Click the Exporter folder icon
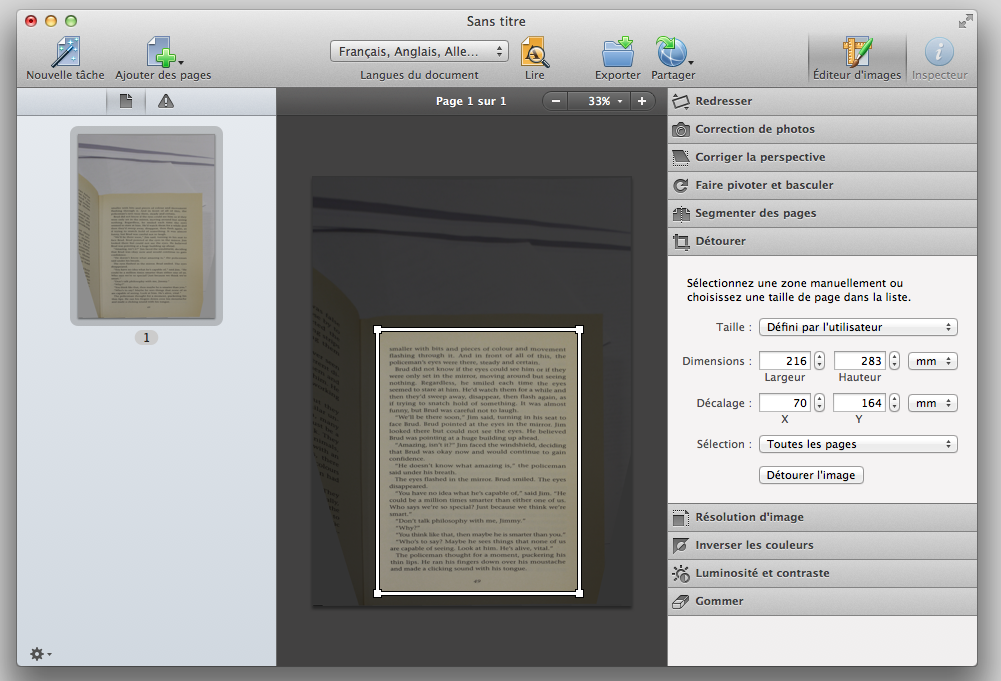Viewport: 1001px width, 681px height. [617, 52]
